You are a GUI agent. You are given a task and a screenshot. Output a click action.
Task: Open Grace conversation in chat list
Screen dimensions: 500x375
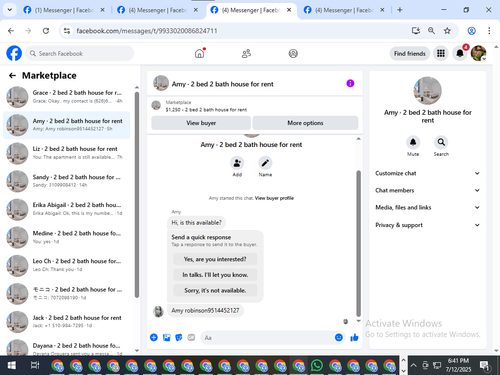pyautogui.click(x=67, y=97)
